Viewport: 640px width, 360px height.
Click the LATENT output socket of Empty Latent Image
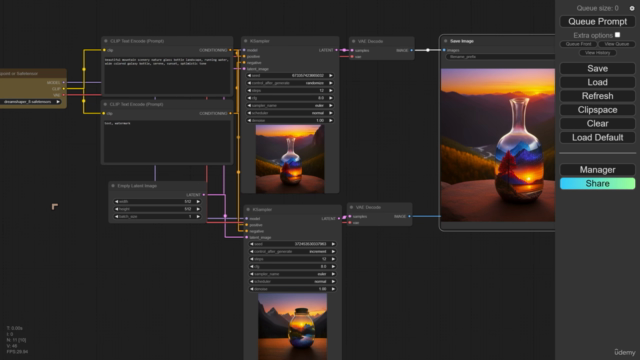coord(204,195)
